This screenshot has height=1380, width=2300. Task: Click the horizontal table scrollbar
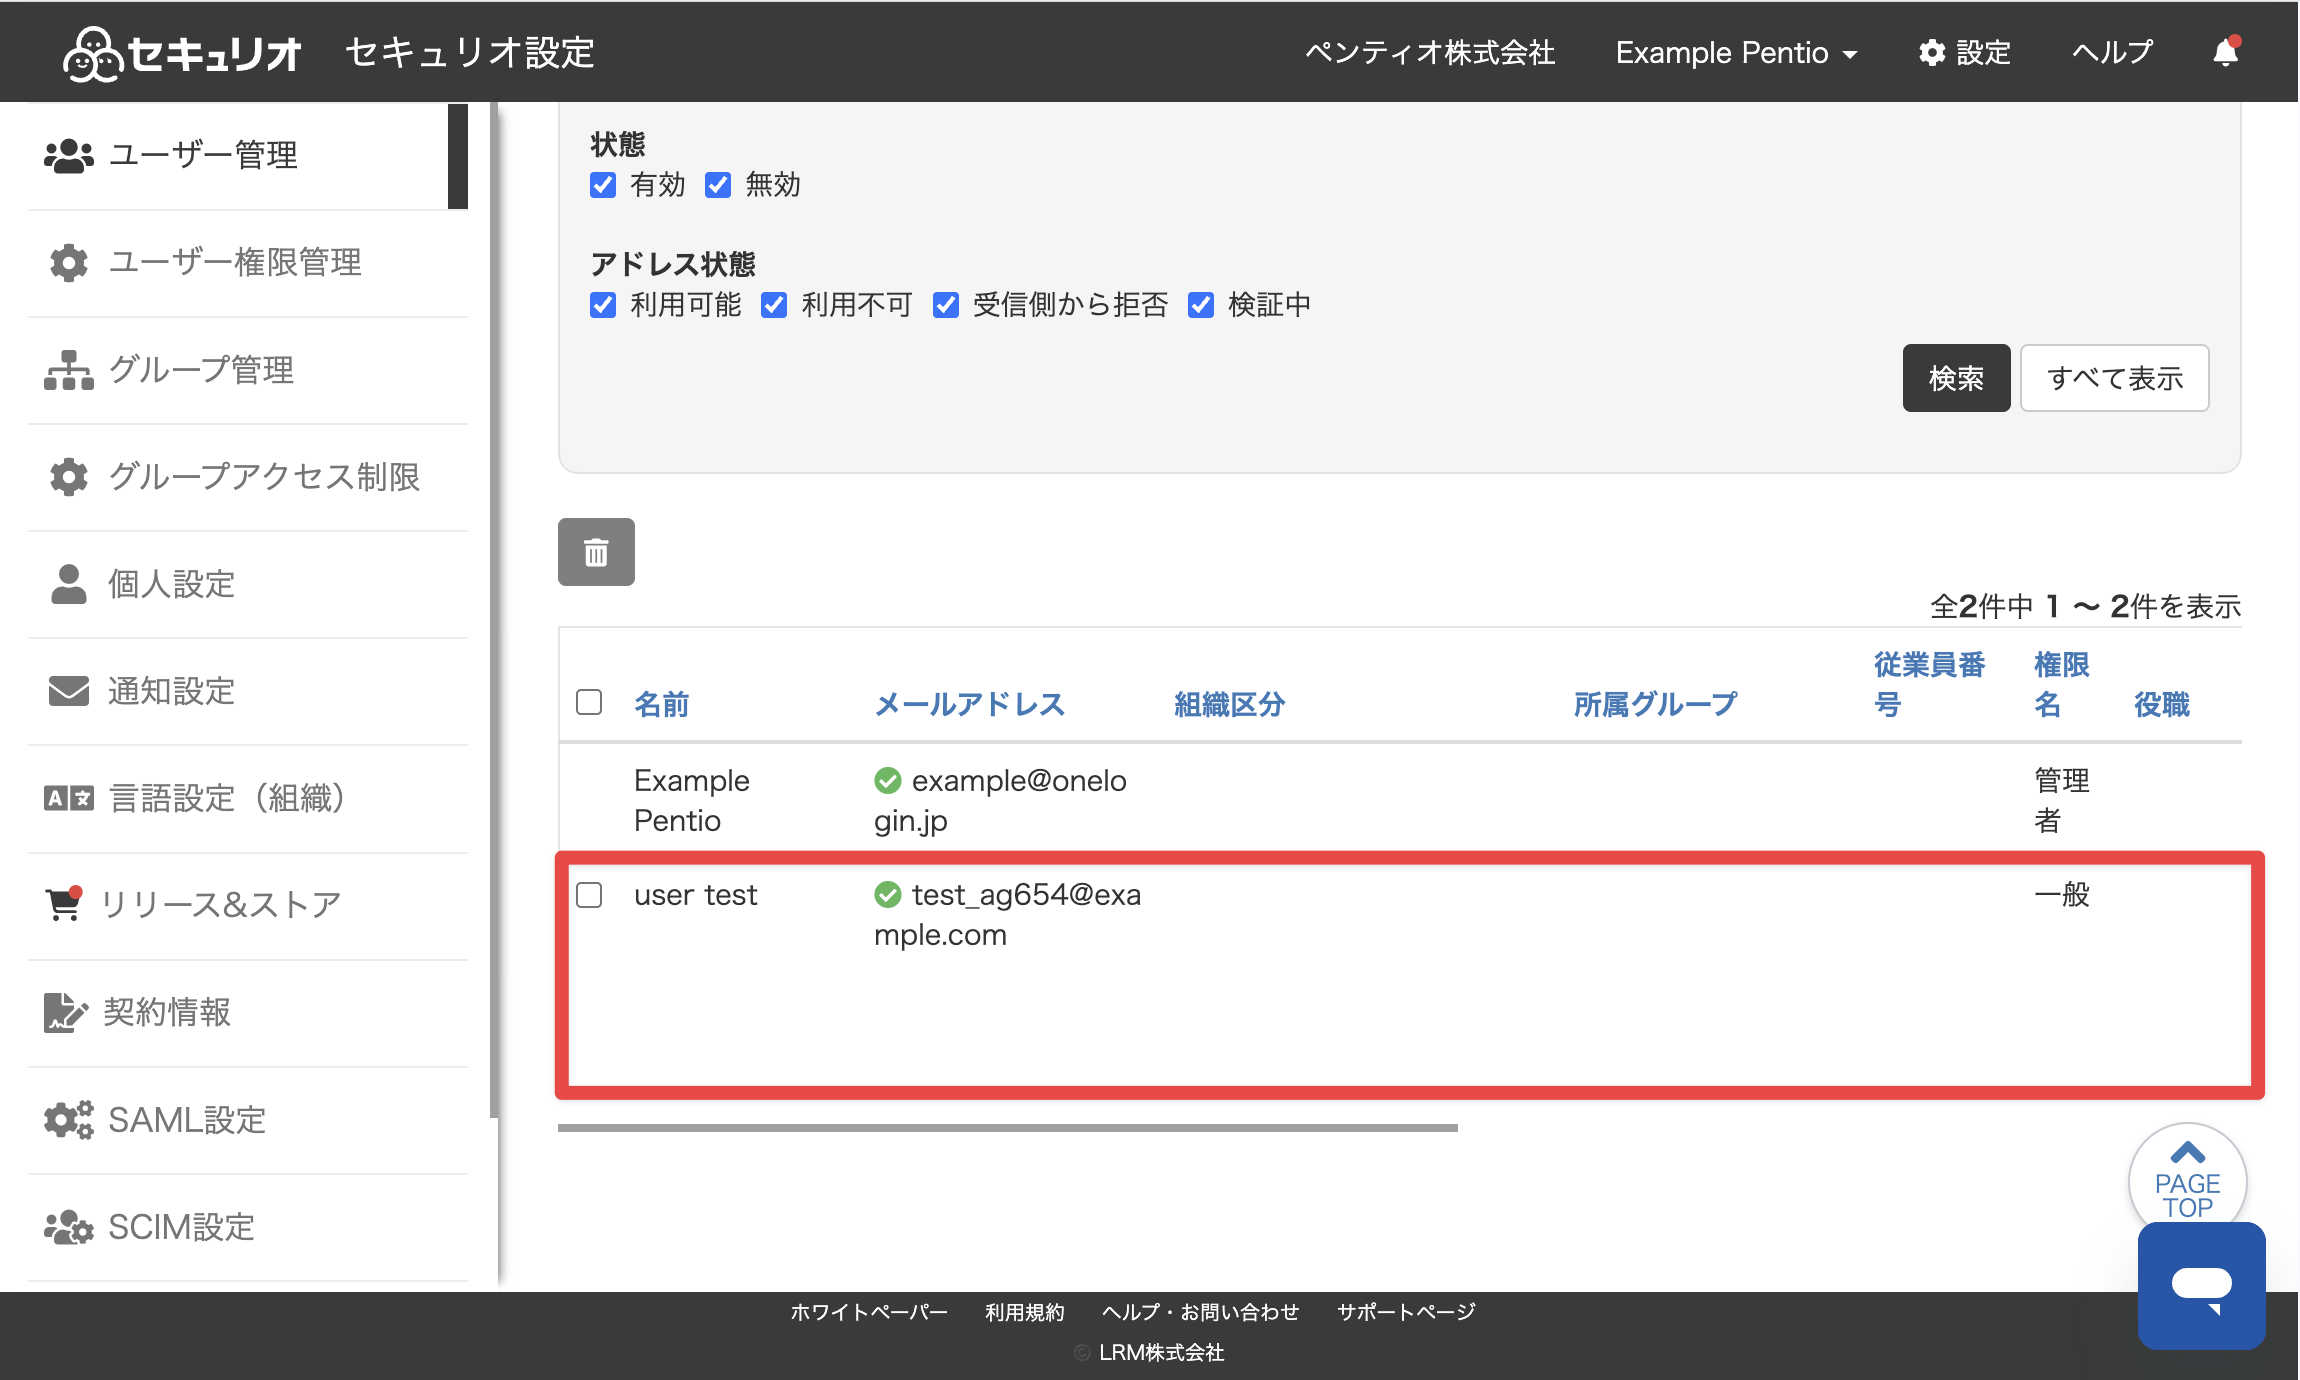[x=1008, y=1128]
